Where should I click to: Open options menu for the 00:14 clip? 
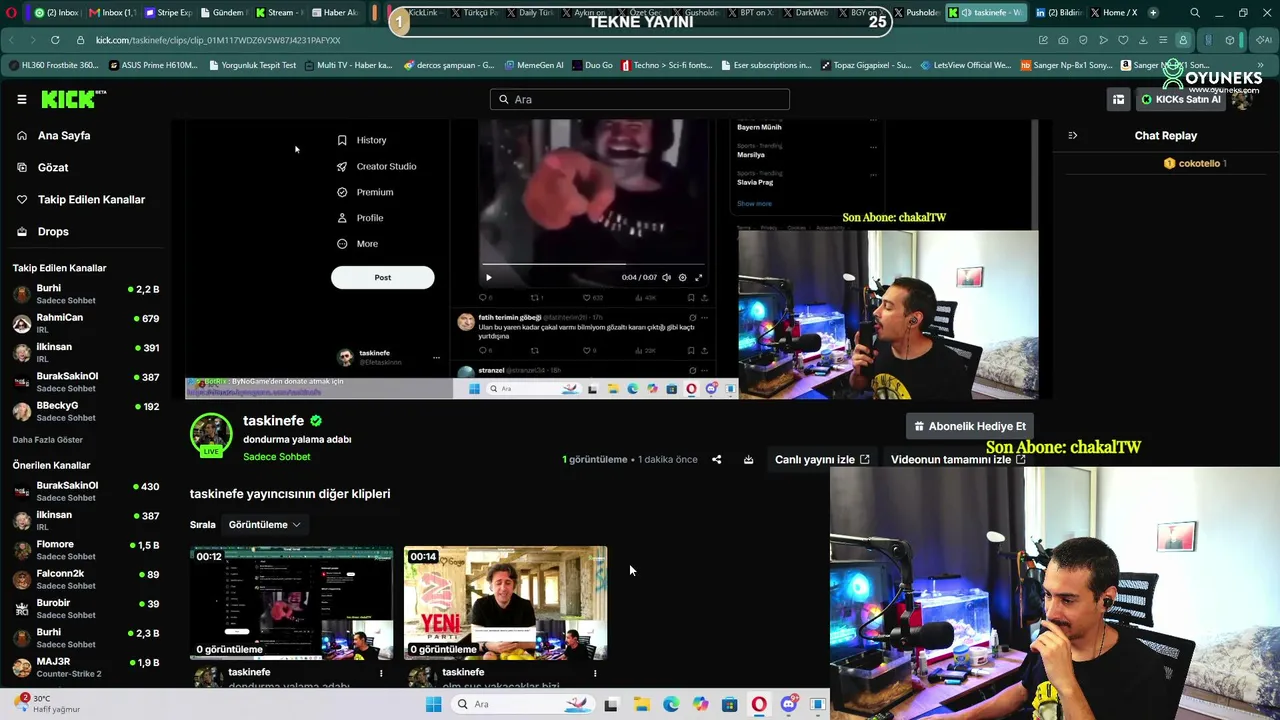595,674
